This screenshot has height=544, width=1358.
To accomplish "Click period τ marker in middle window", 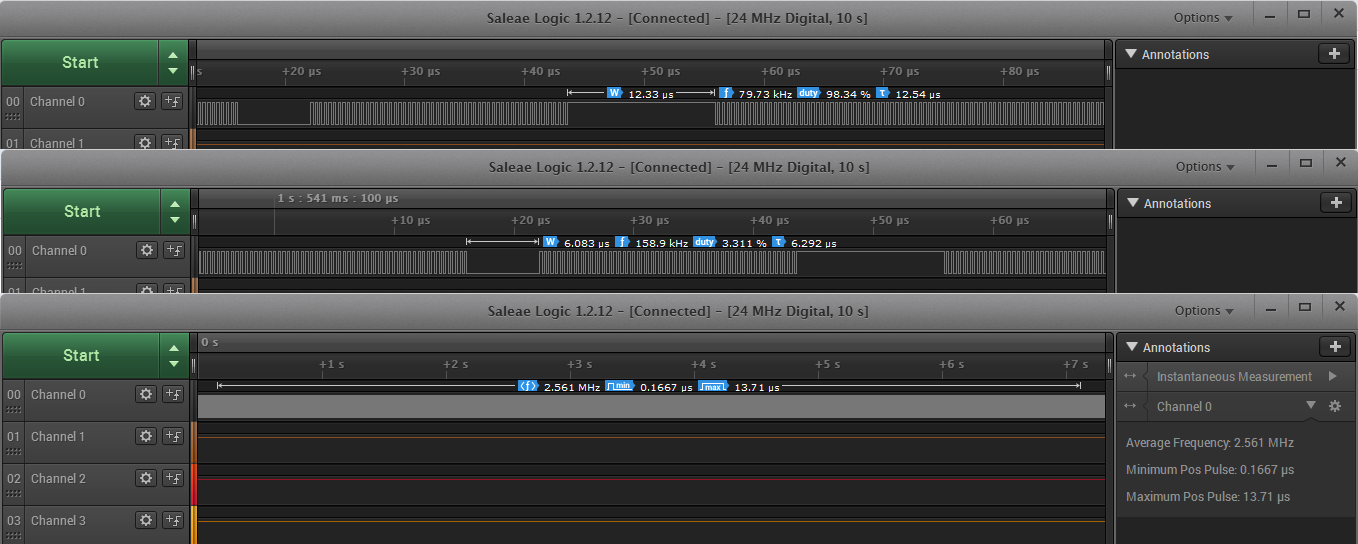I will (x=778, y=242).
